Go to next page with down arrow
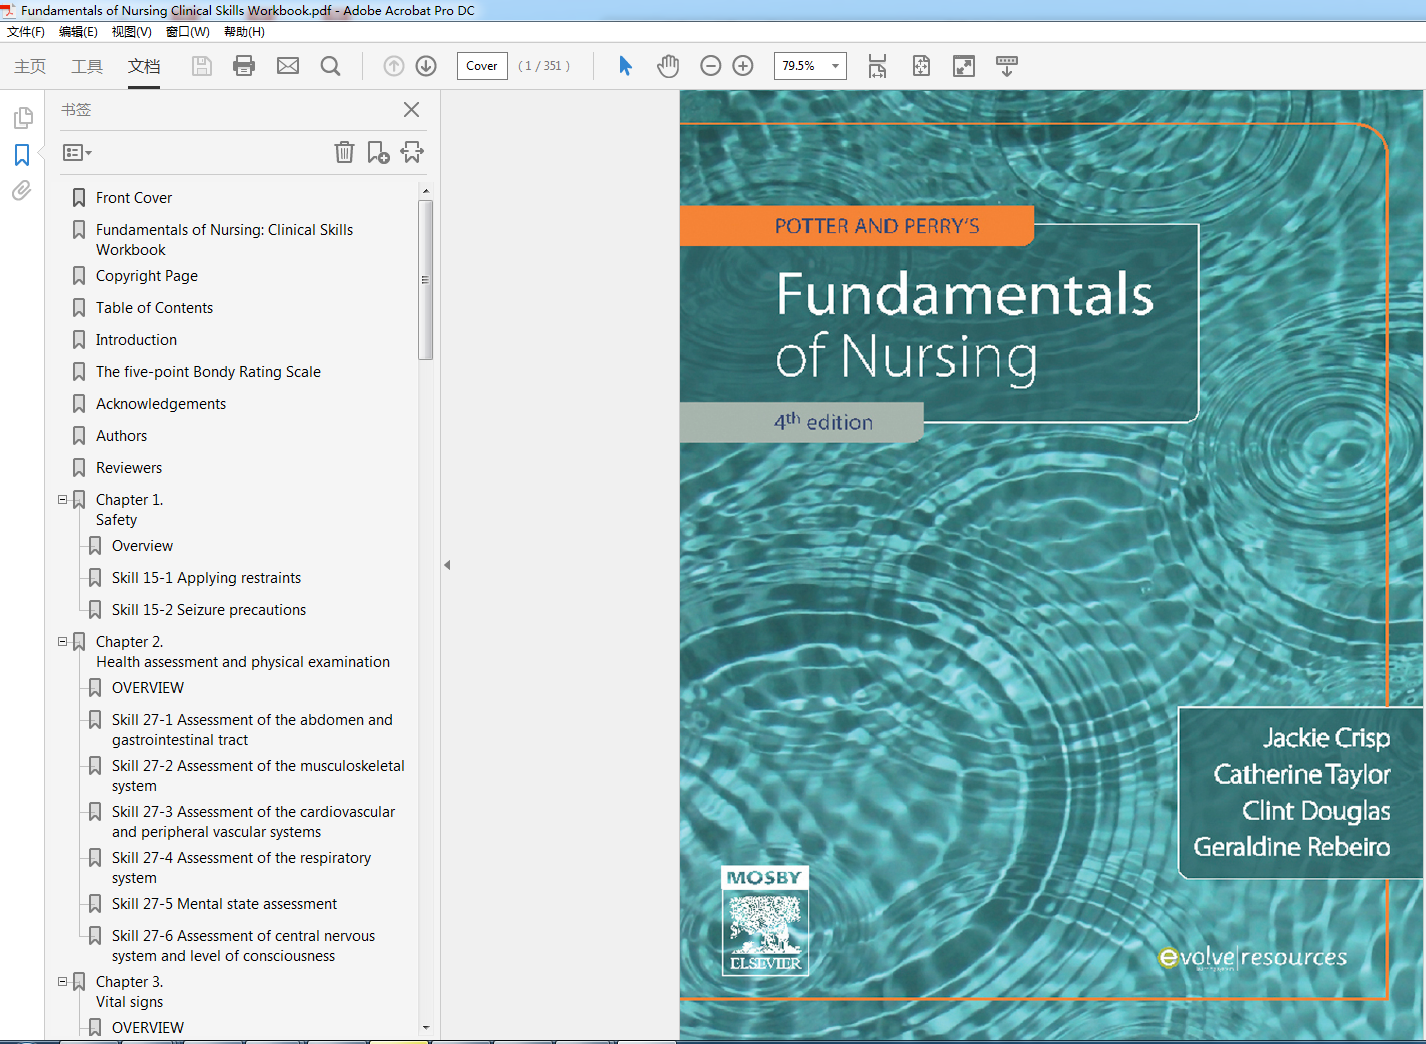The image size is (1426, 1044). (x=426, y=66)
